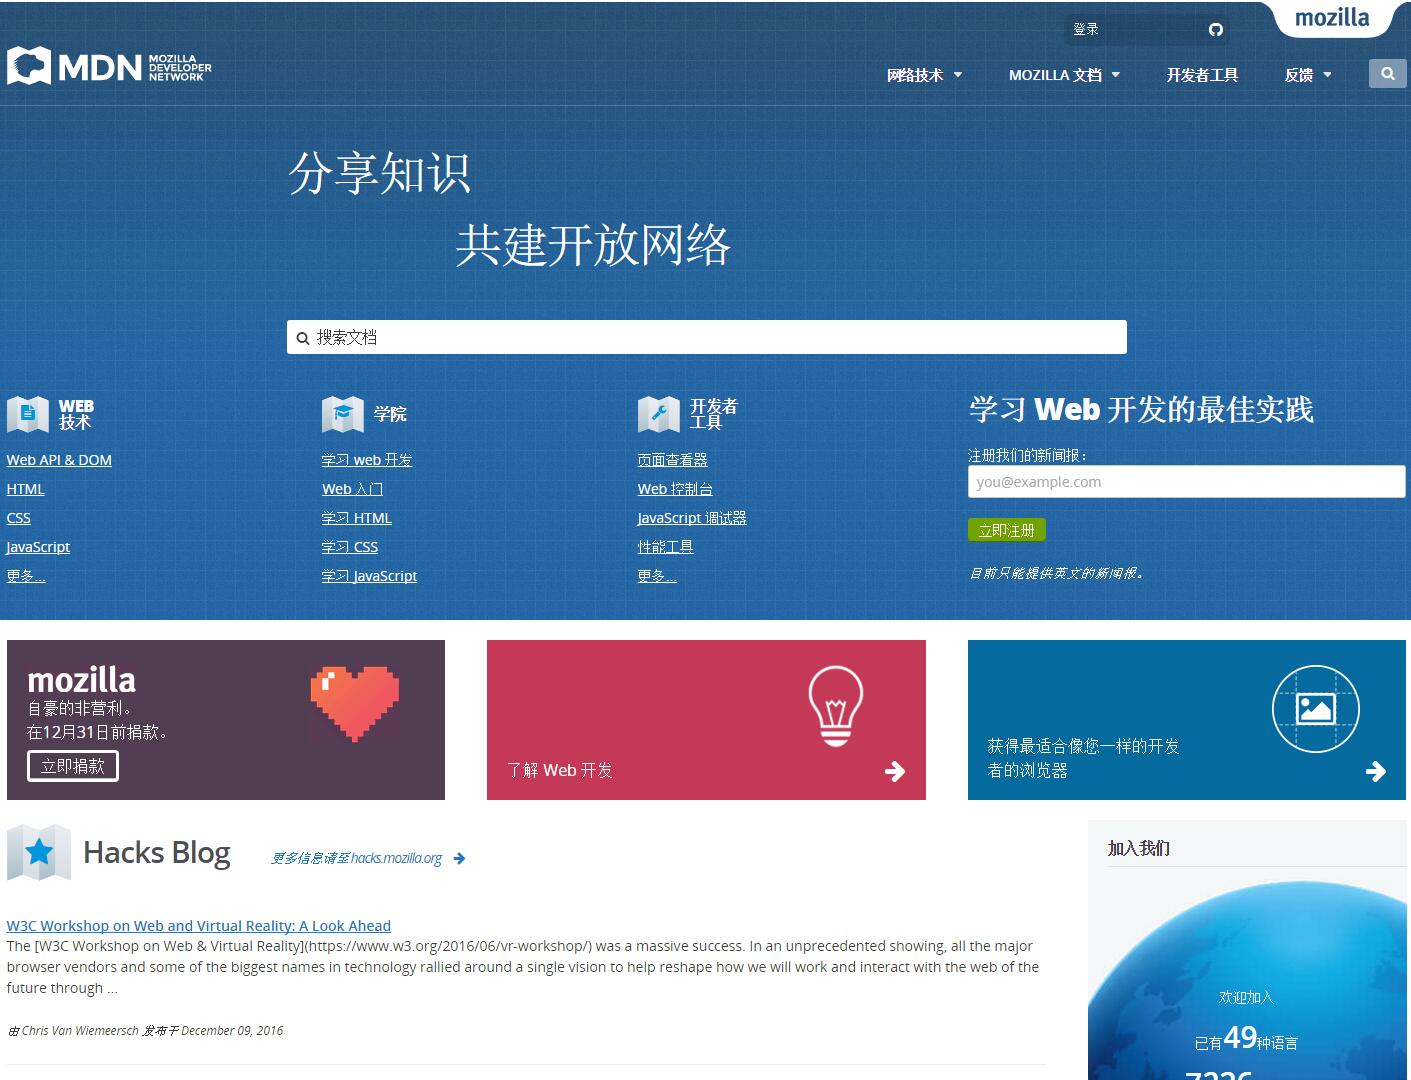Click the pixel heart donation icon

[355, 705]
